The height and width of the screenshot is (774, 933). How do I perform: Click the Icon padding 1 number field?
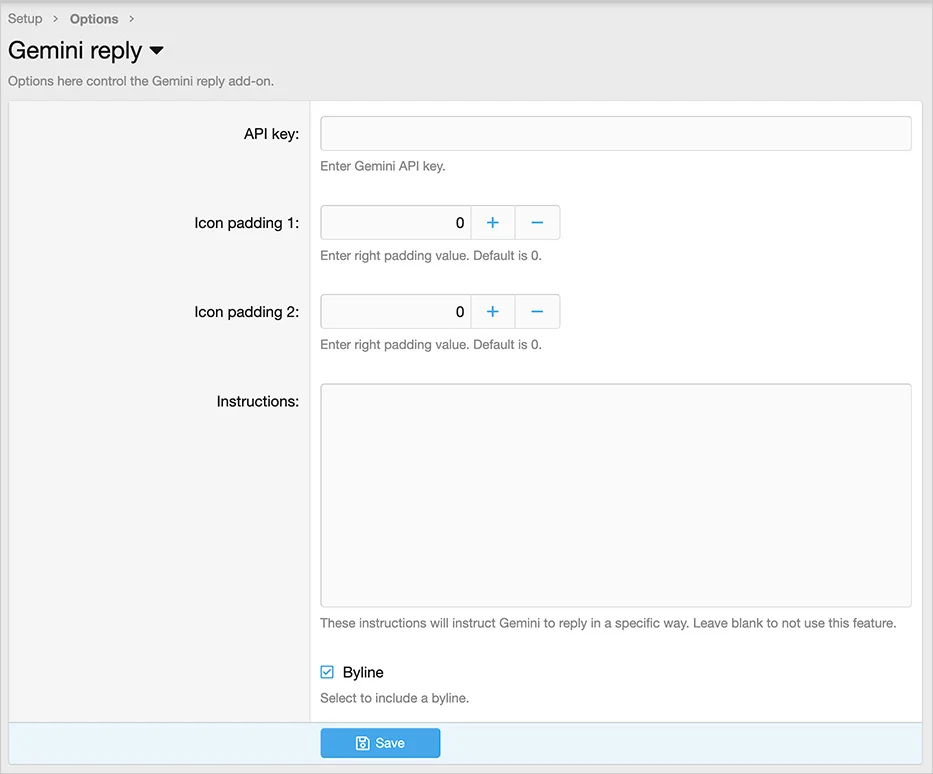pyautogui.click(x=395, y=223)
